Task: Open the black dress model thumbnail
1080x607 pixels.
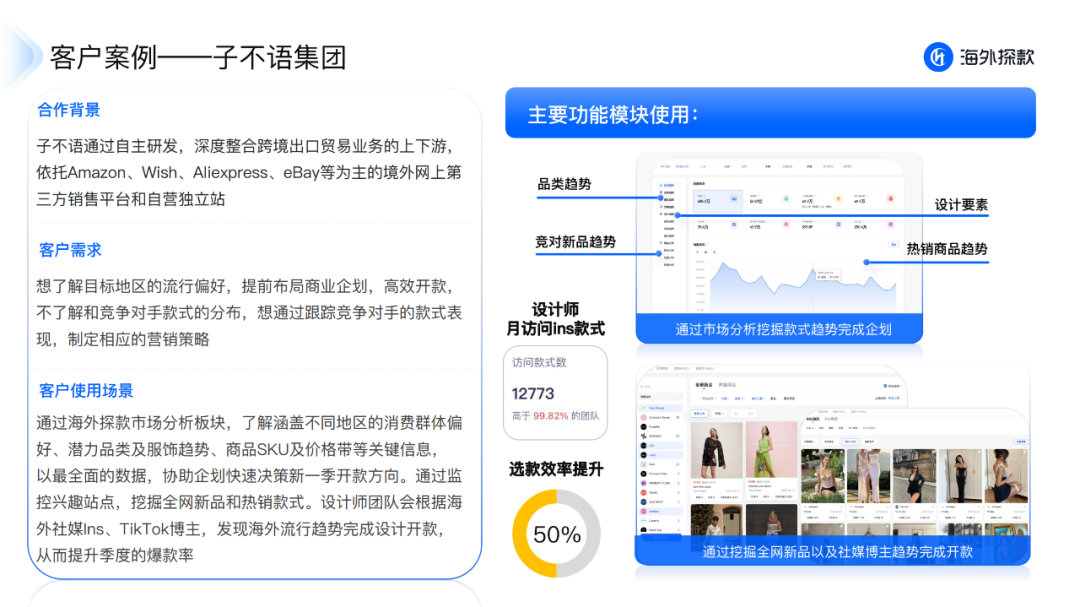Action: coord(716,451)
